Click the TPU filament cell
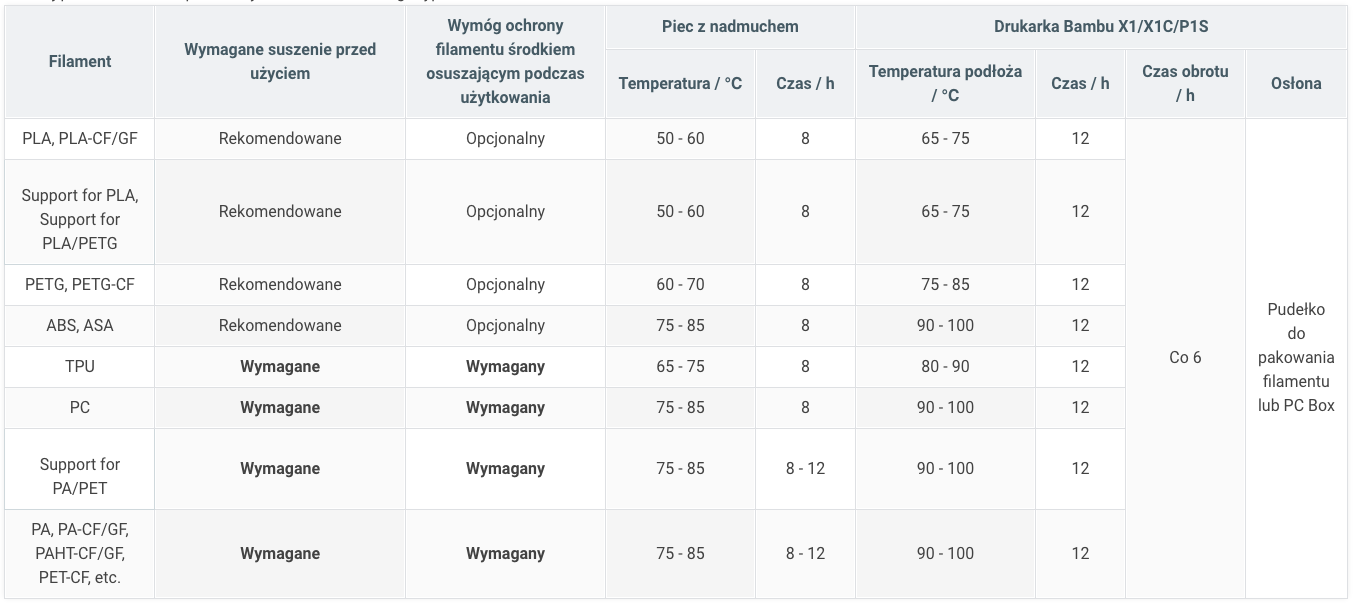Viewport: 1353px width, 607px height. click(x=80, y=367)
